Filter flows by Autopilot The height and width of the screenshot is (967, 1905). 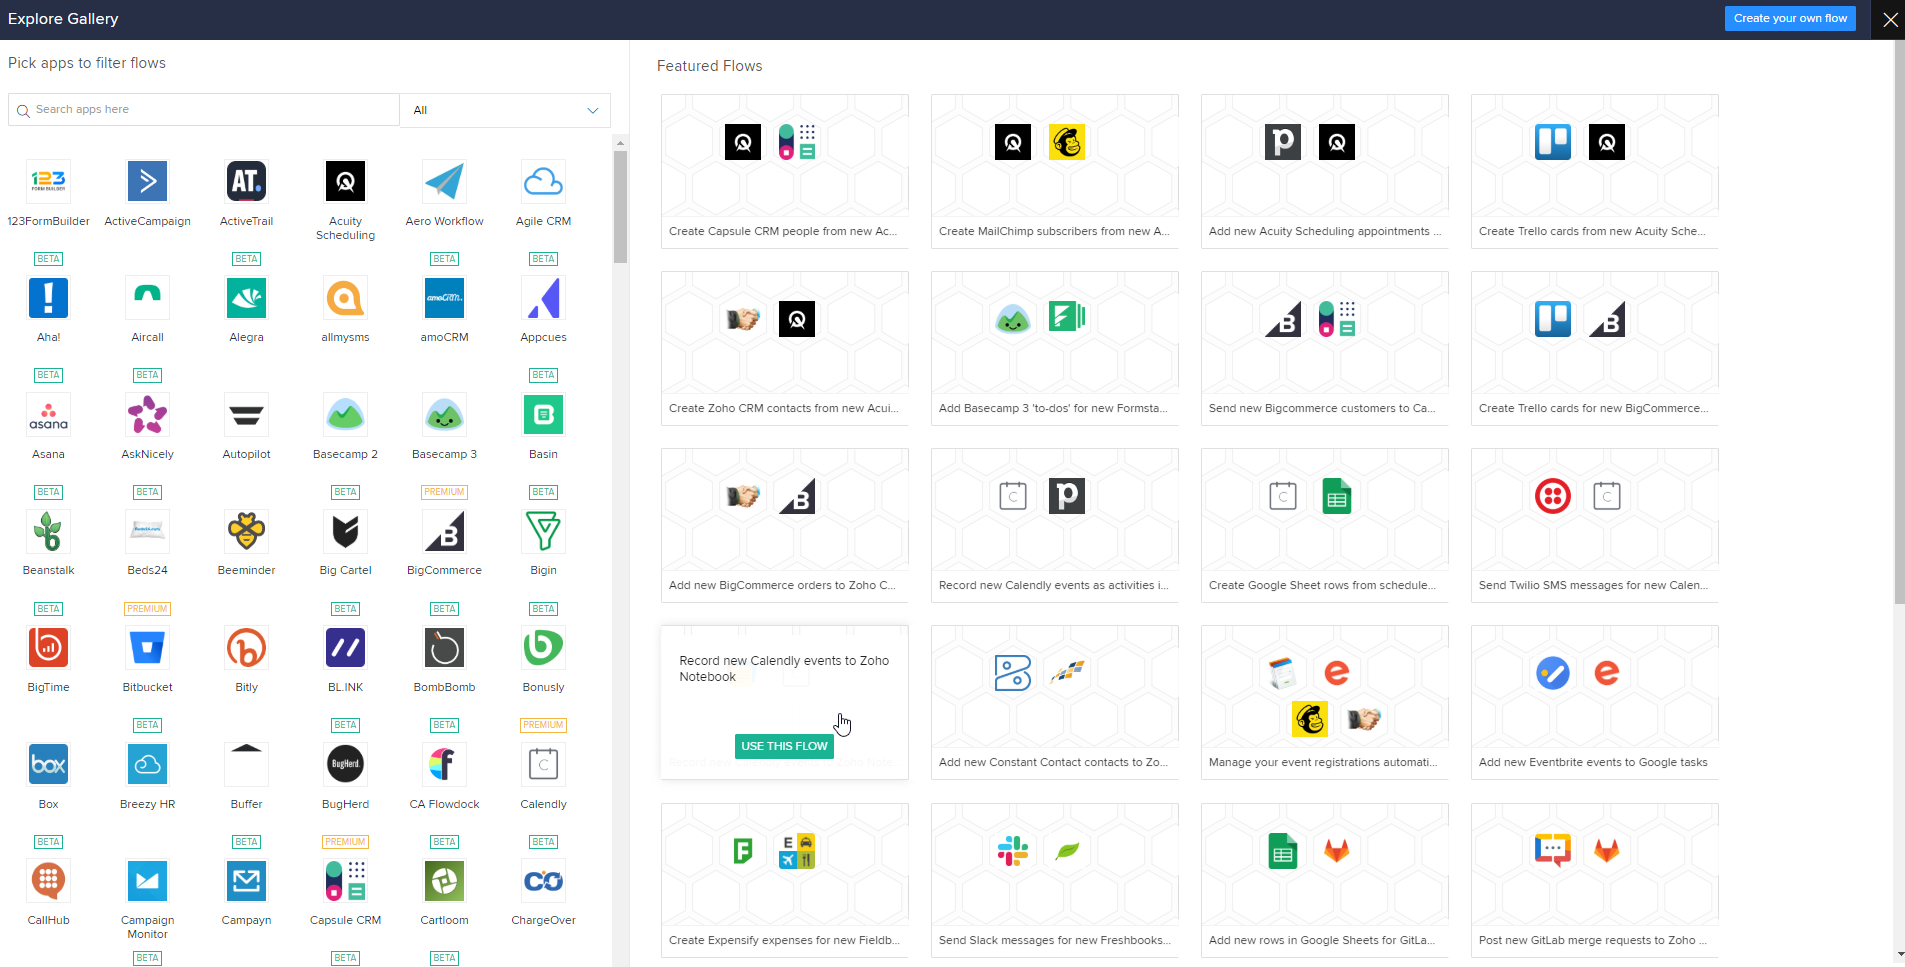(x=246, y=415)
